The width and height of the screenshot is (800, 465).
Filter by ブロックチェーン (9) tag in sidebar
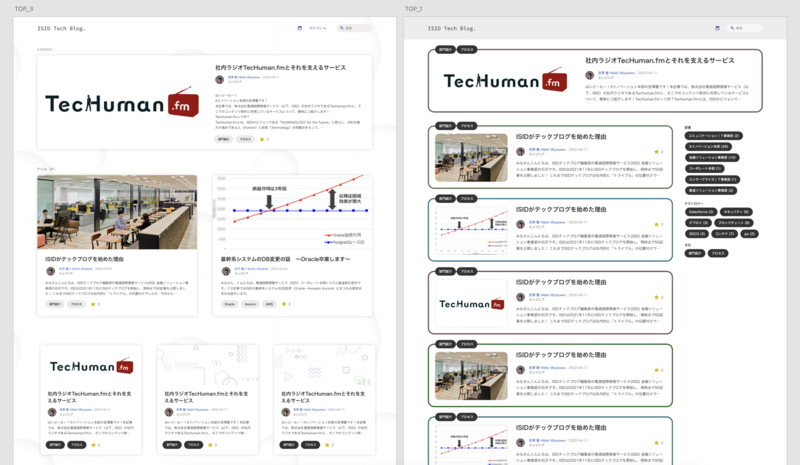(x=734, y=223)
